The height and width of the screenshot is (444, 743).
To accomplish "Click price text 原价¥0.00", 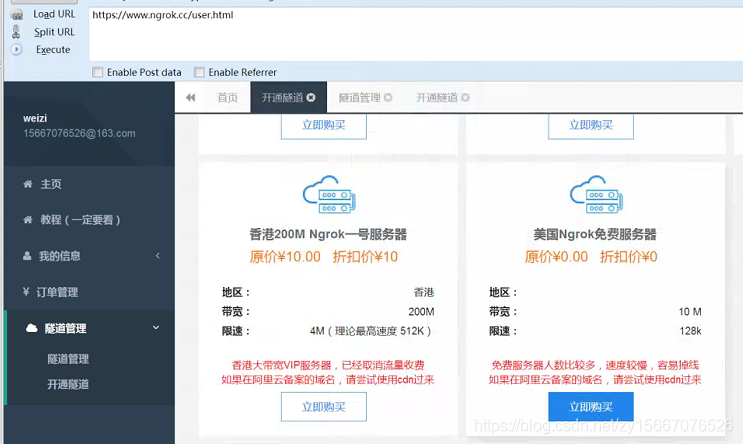I will tap(556, 257).
